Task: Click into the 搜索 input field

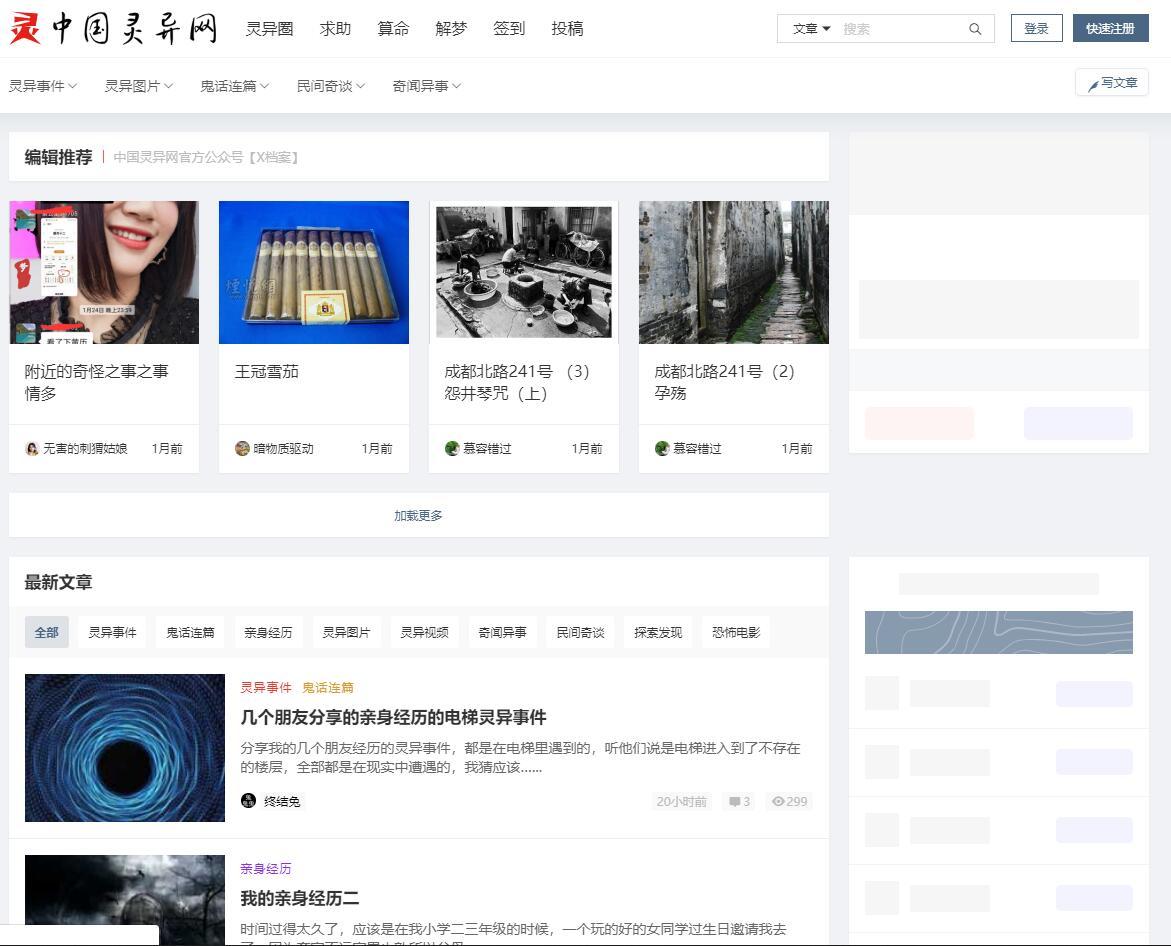Action: click(900, 29)
